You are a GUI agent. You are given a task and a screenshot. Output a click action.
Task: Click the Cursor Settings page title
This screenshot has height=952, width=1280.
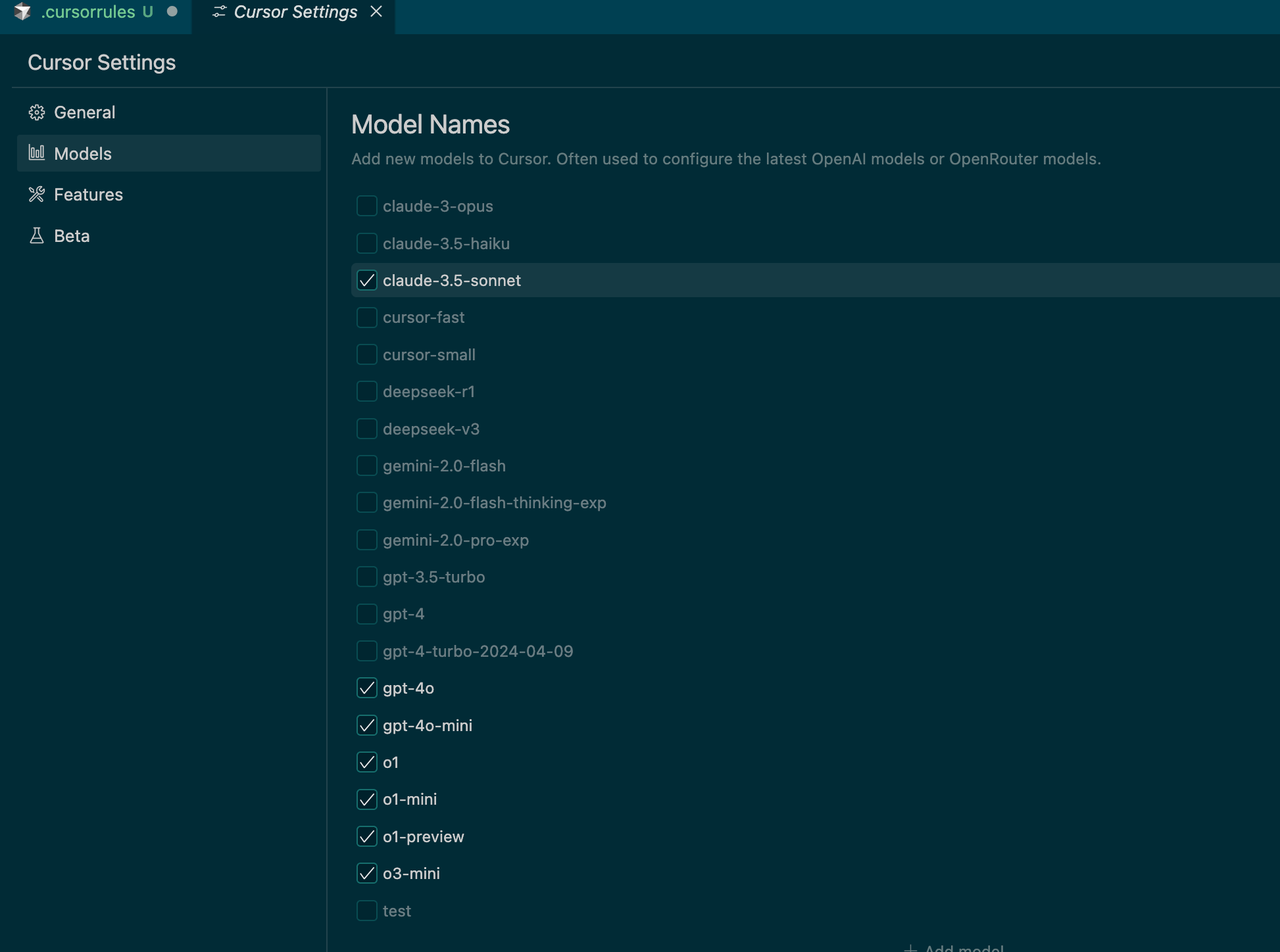[102, 62]
